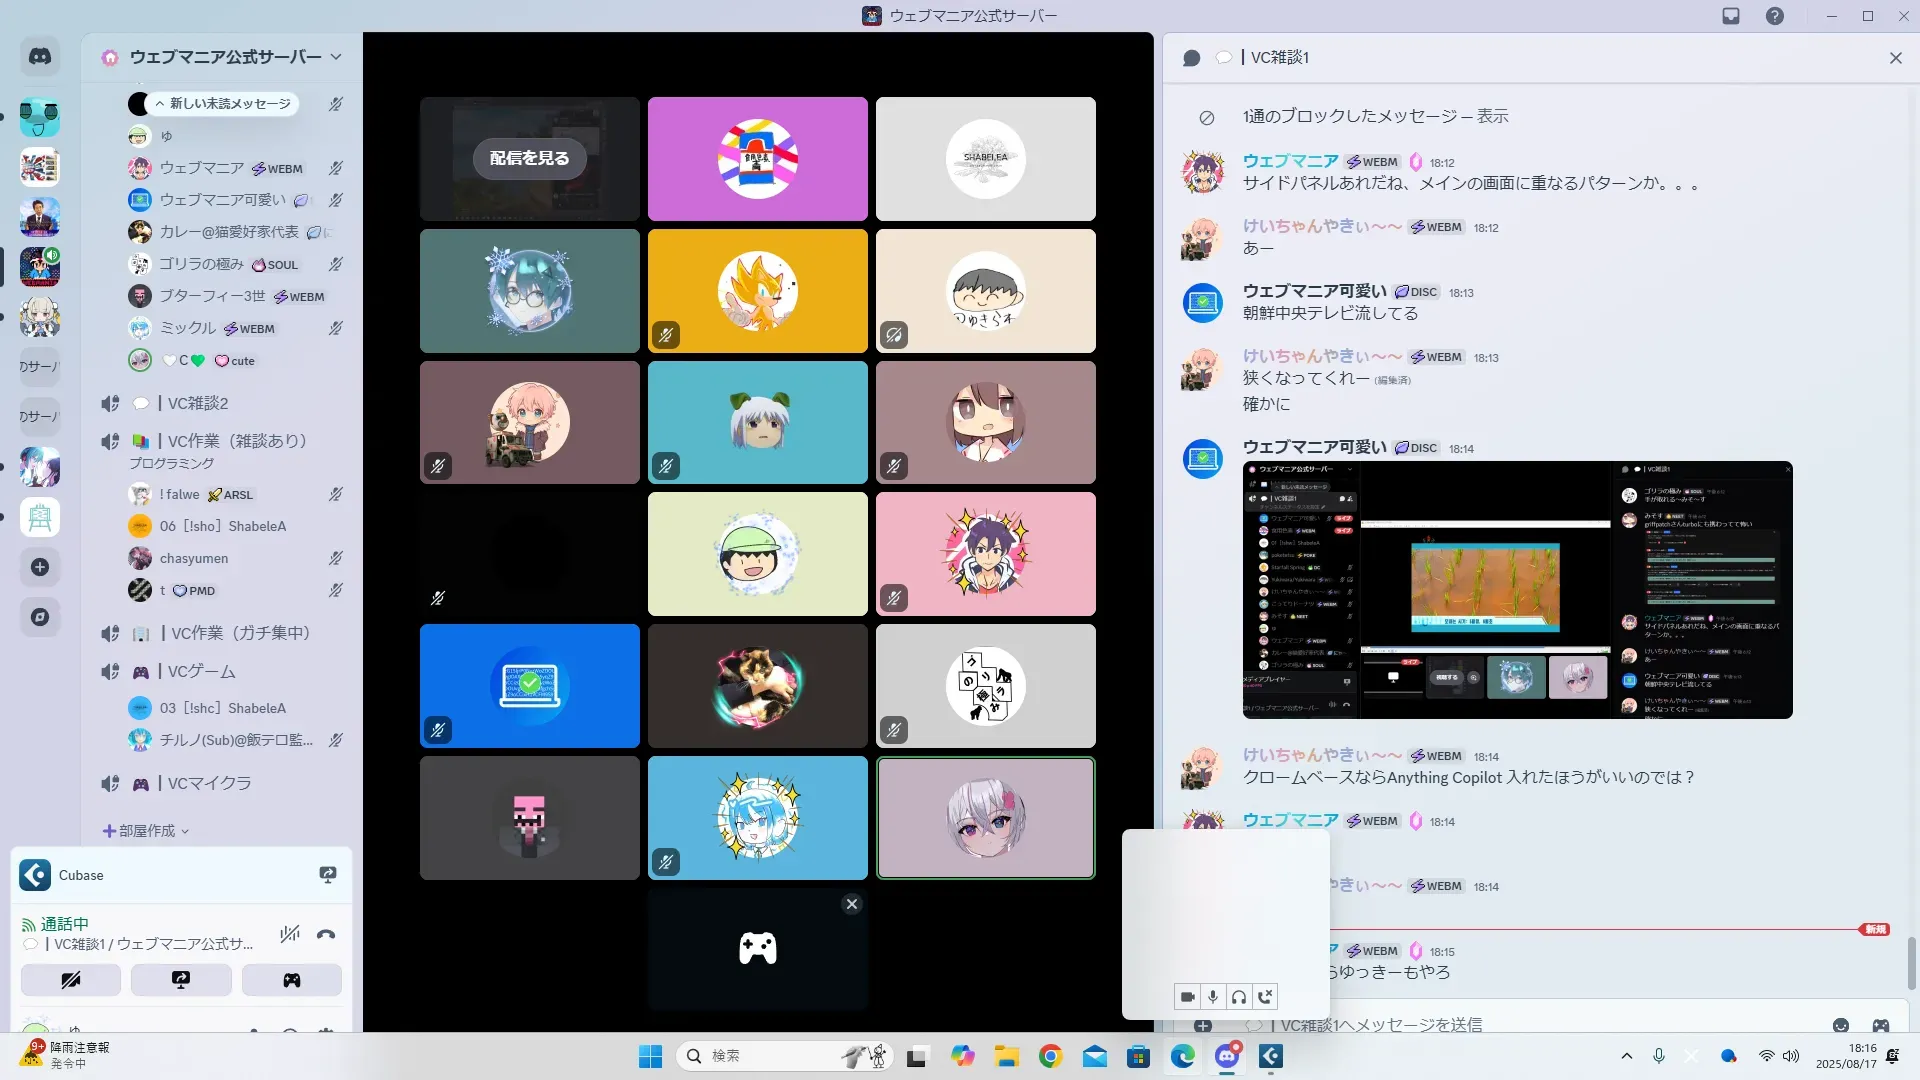The image size is (1920, 1080).
Task: Open the shared screenshot image in chat
Action: click(x=1517, y=590)
